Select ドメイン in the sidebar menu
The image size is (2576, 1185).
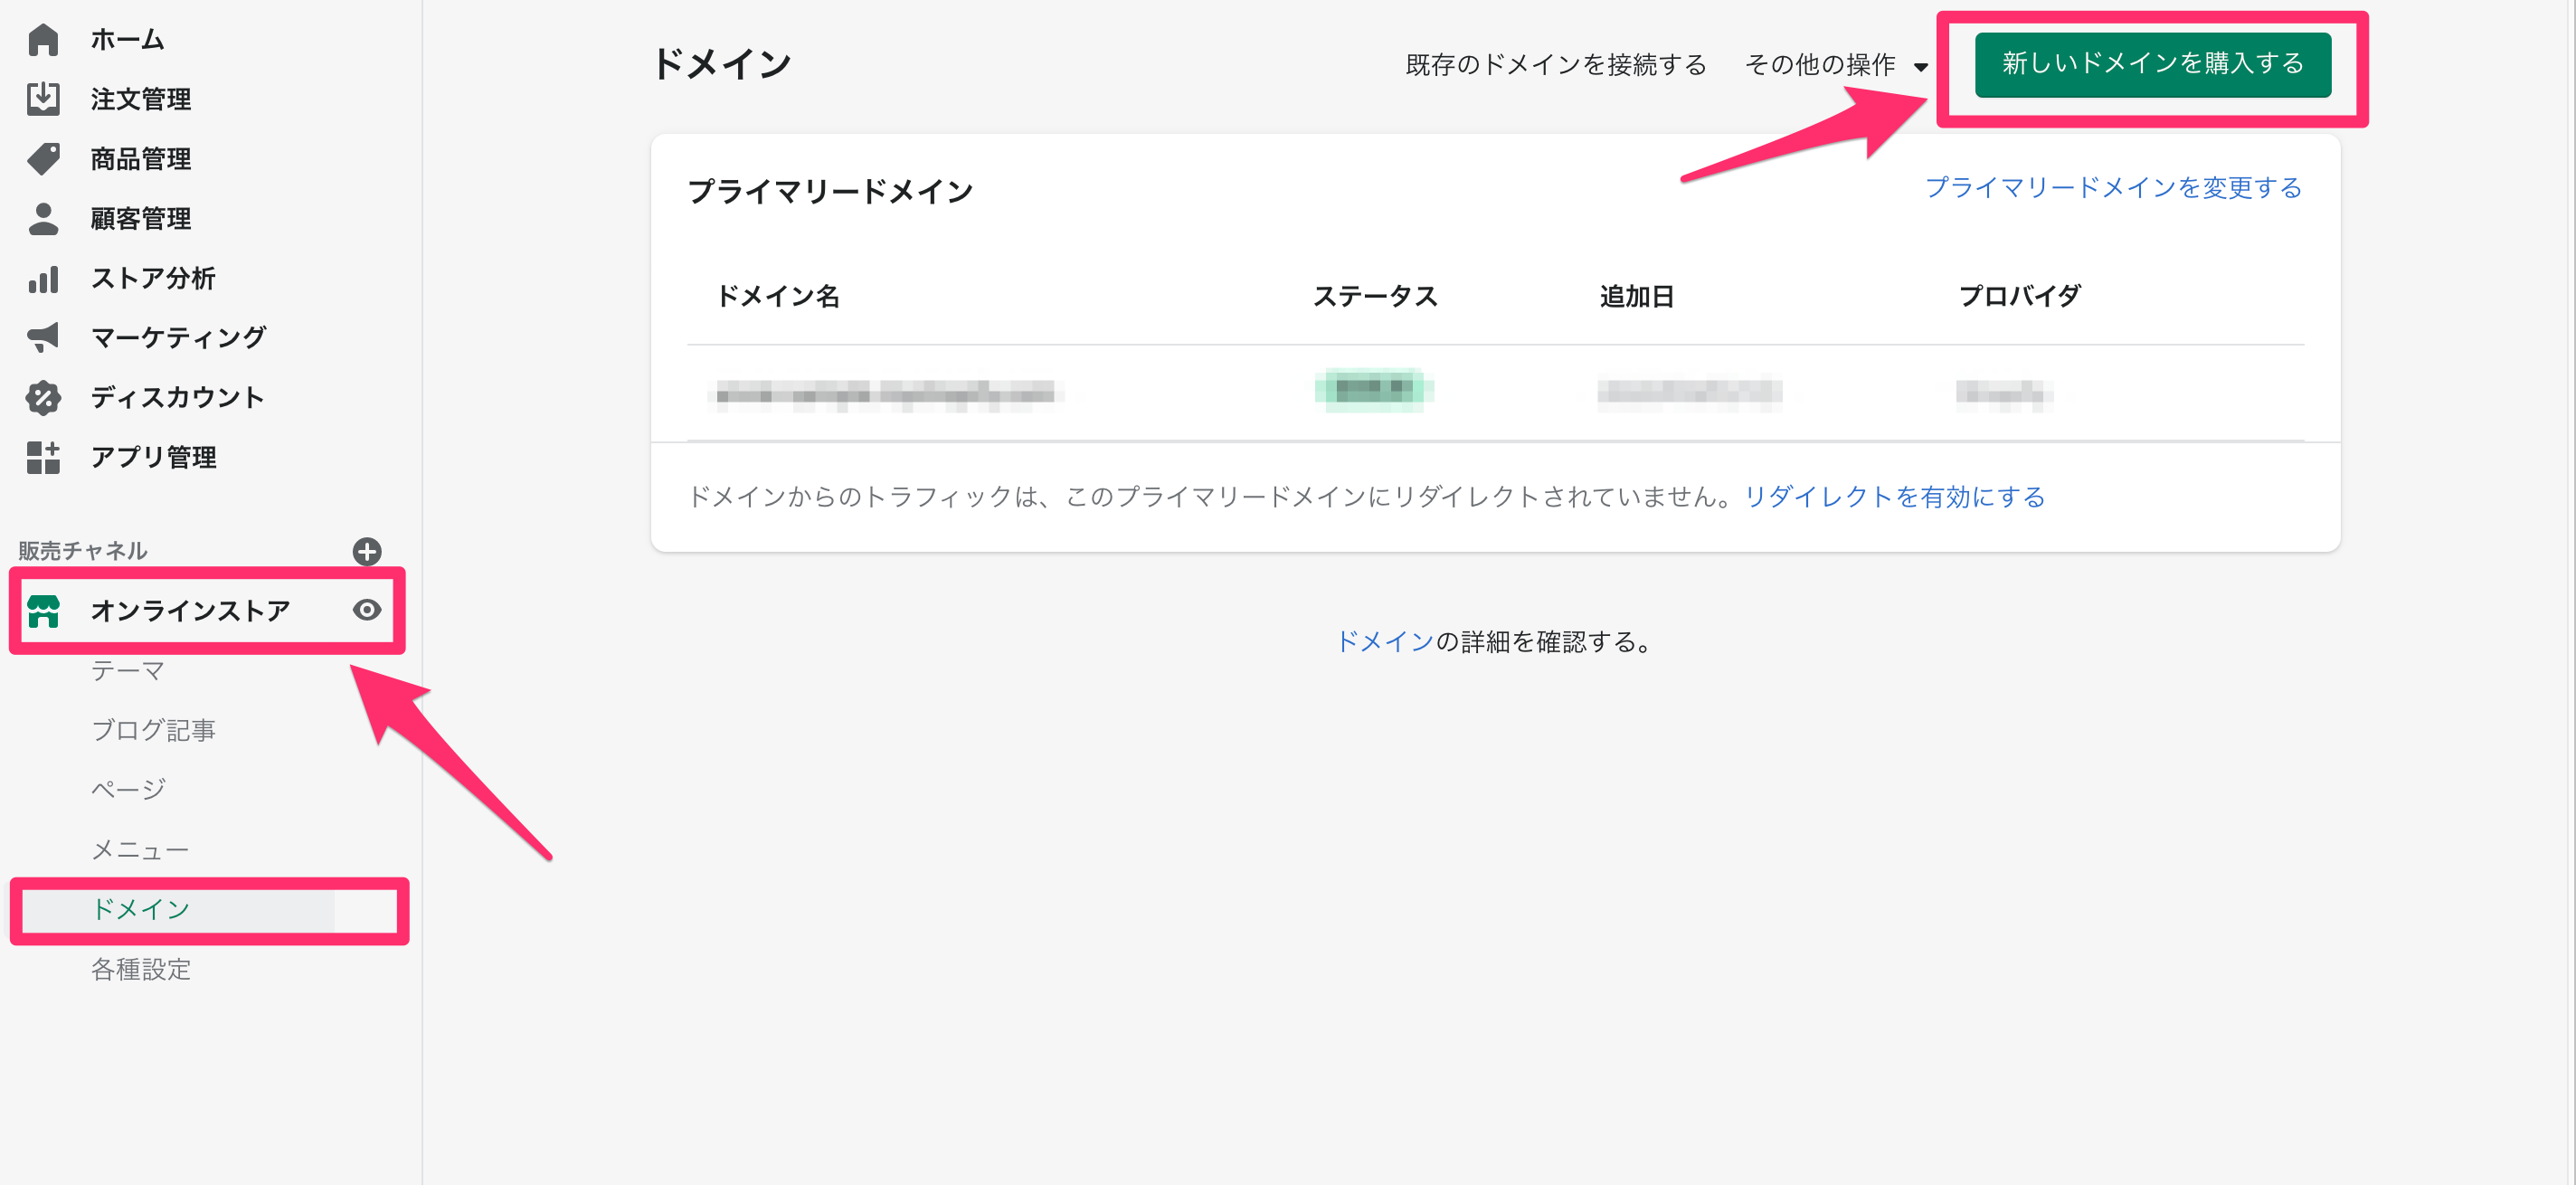[140, 910]
